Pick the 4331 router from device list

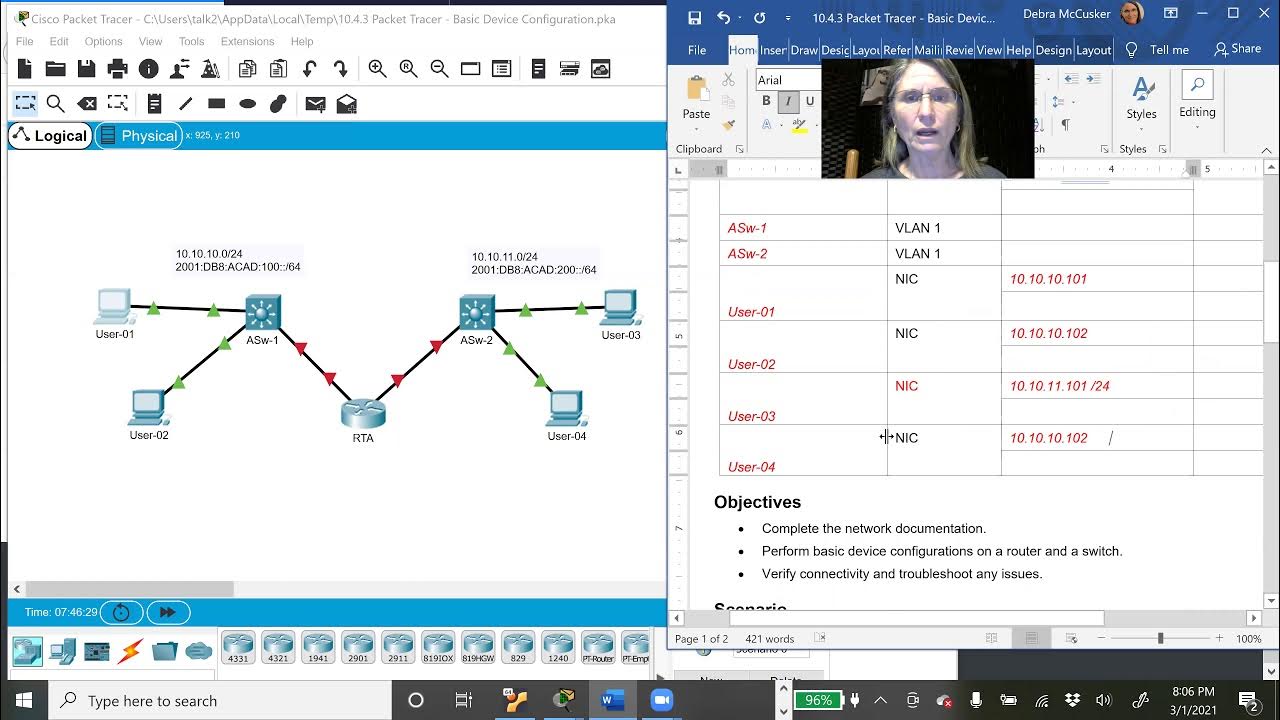(x=238, y=647)
